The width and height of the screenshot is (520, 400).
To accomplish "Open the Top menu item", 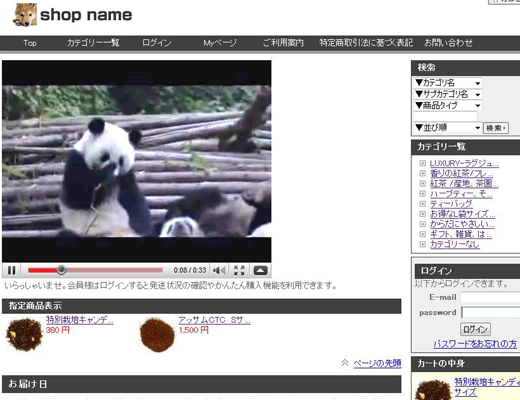I will pos(30,43).
